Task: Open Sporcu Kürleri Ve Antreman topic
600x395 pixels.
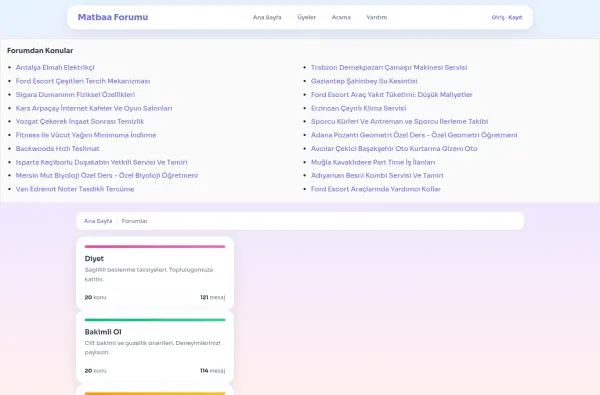Action: [x=399, y=121]
